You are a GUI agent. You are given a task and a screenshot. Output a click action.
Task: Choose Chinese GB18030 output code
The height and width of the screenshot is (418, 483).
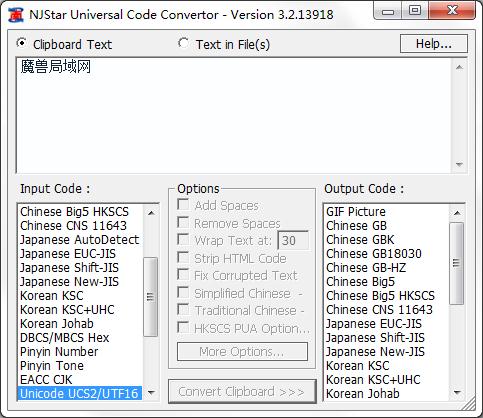(387, 254)
